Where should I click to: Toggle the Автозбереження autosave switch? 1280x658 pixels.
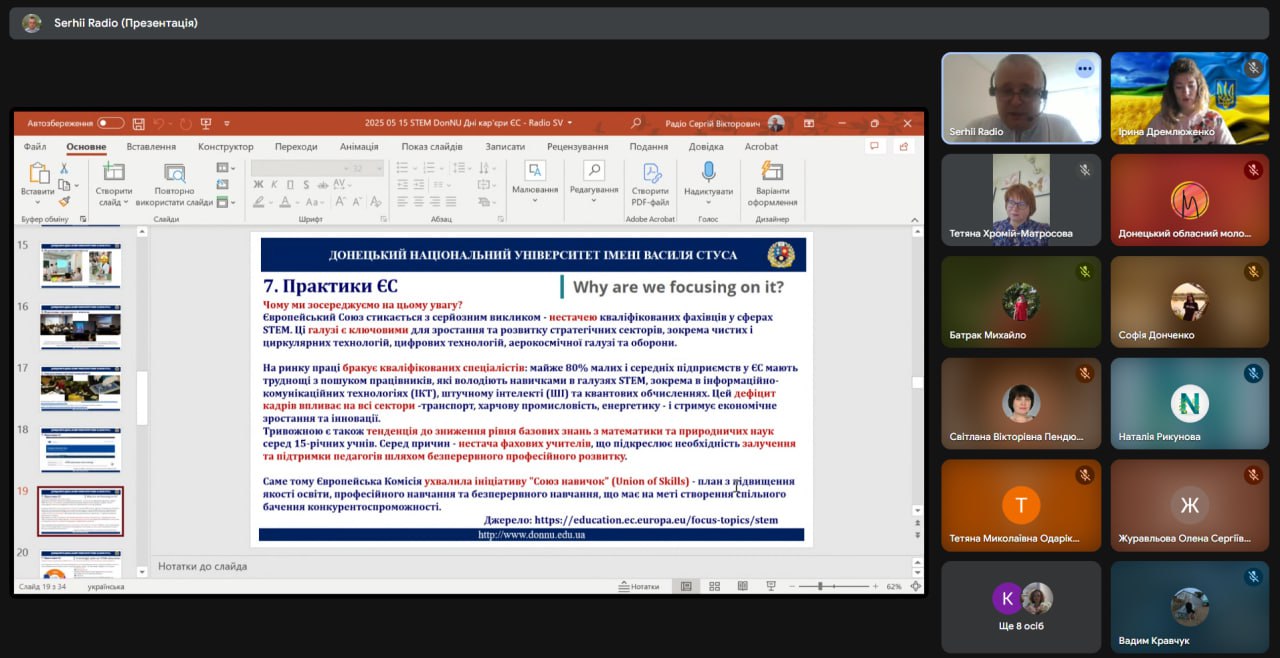coord(110,124)
